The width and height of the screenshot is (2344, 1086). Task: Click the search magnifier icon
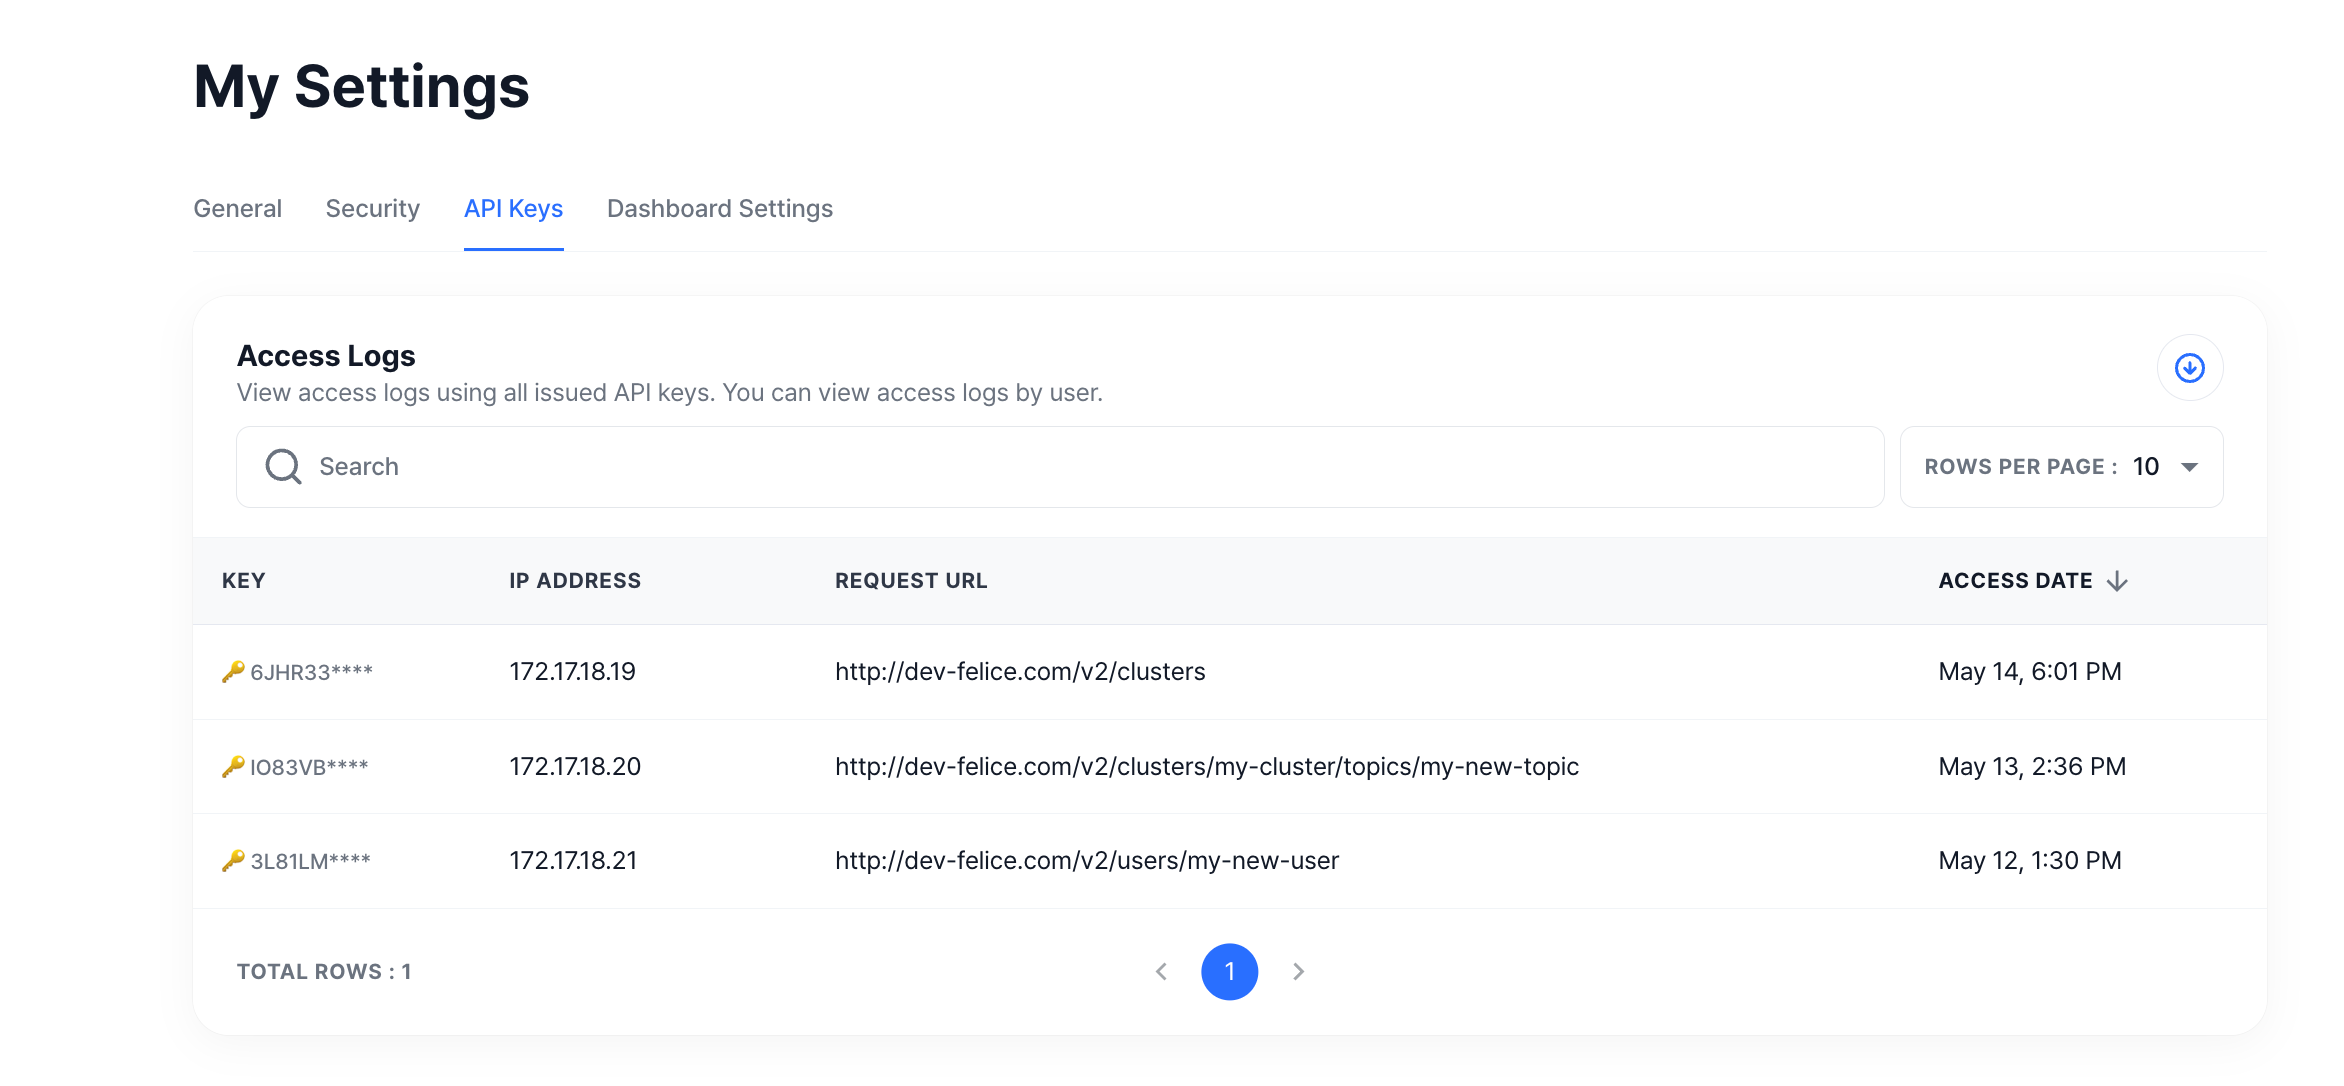click(283, 466)
